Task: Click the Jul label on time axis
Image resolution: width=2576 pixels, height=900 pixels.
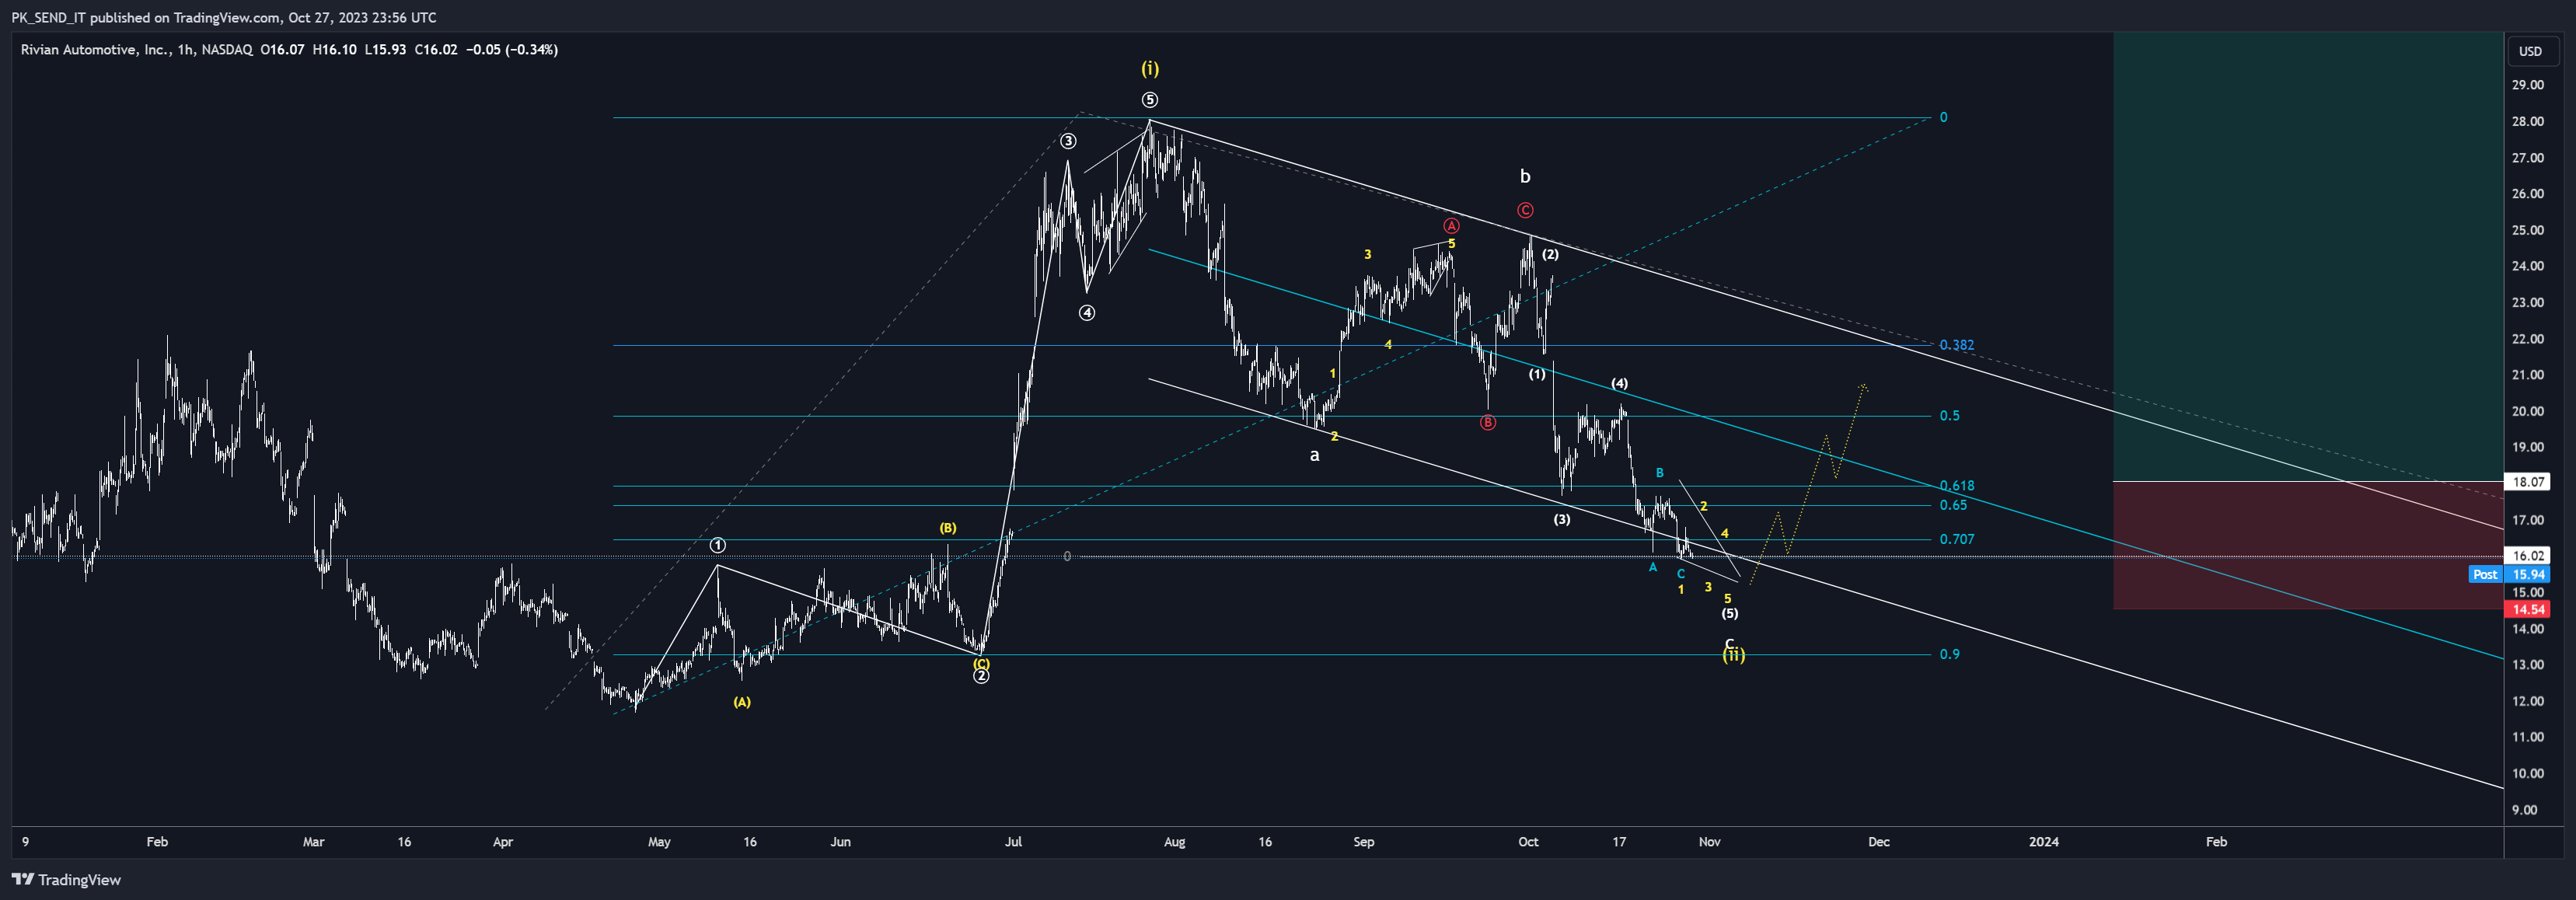Action: (x=1014, y=842)
